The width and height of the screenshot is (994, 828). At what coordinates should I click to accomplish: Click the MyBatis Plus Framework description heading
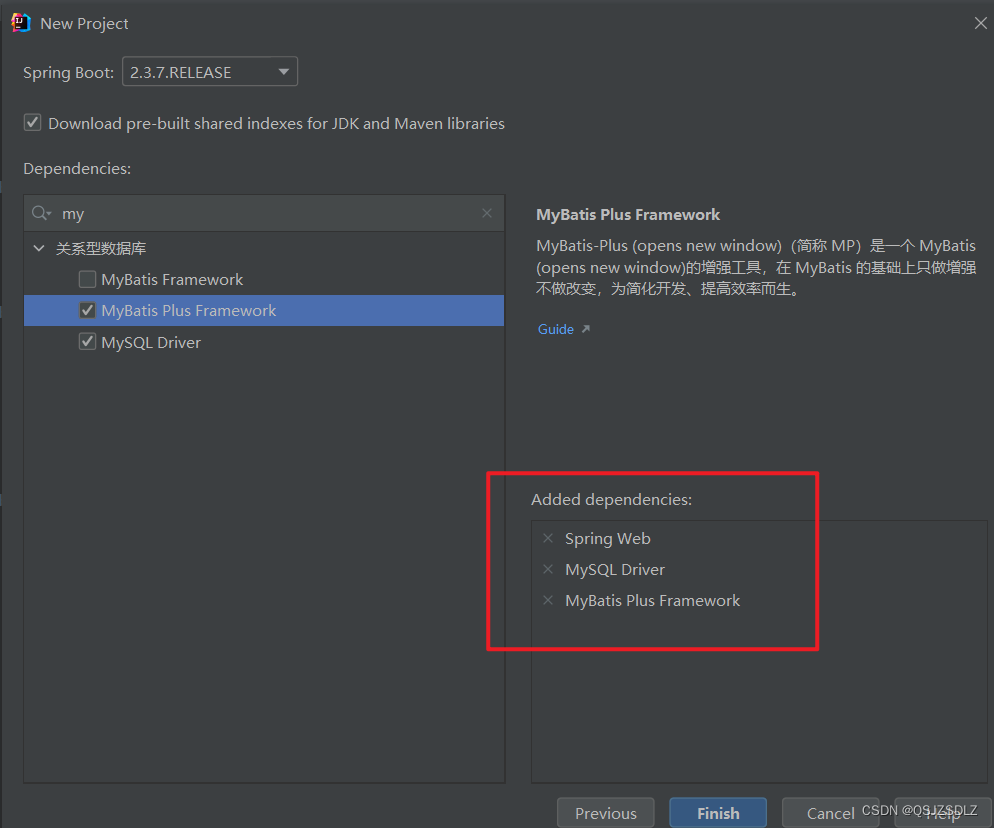628,214
